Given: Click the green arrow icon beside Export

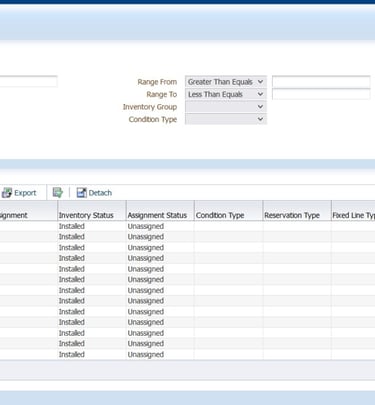Looking at the screenshot, I should 58,192.
